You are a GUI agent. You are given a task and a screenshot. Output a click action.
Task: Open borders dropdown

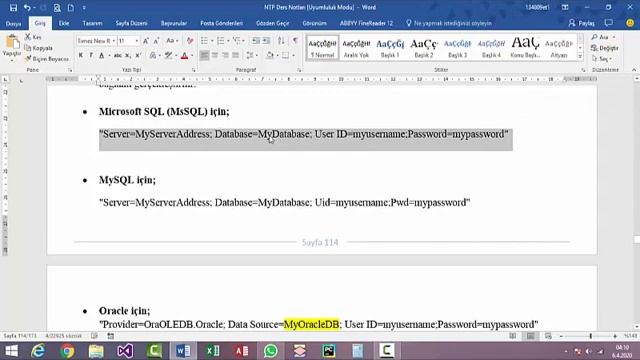coord(292,55)
